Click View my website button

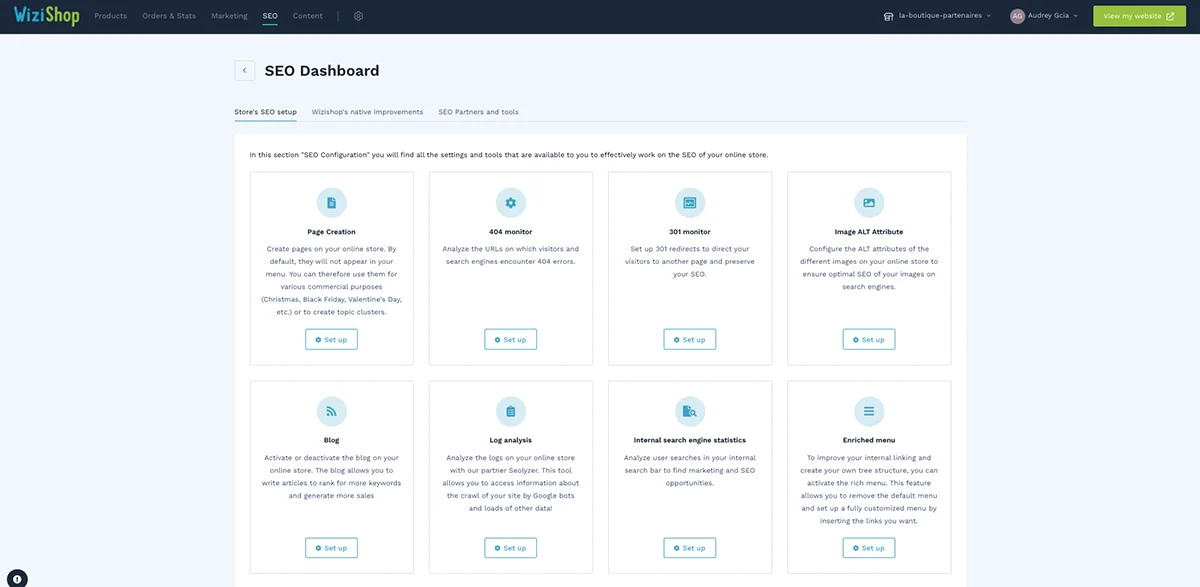click(x=1139, y=16)
